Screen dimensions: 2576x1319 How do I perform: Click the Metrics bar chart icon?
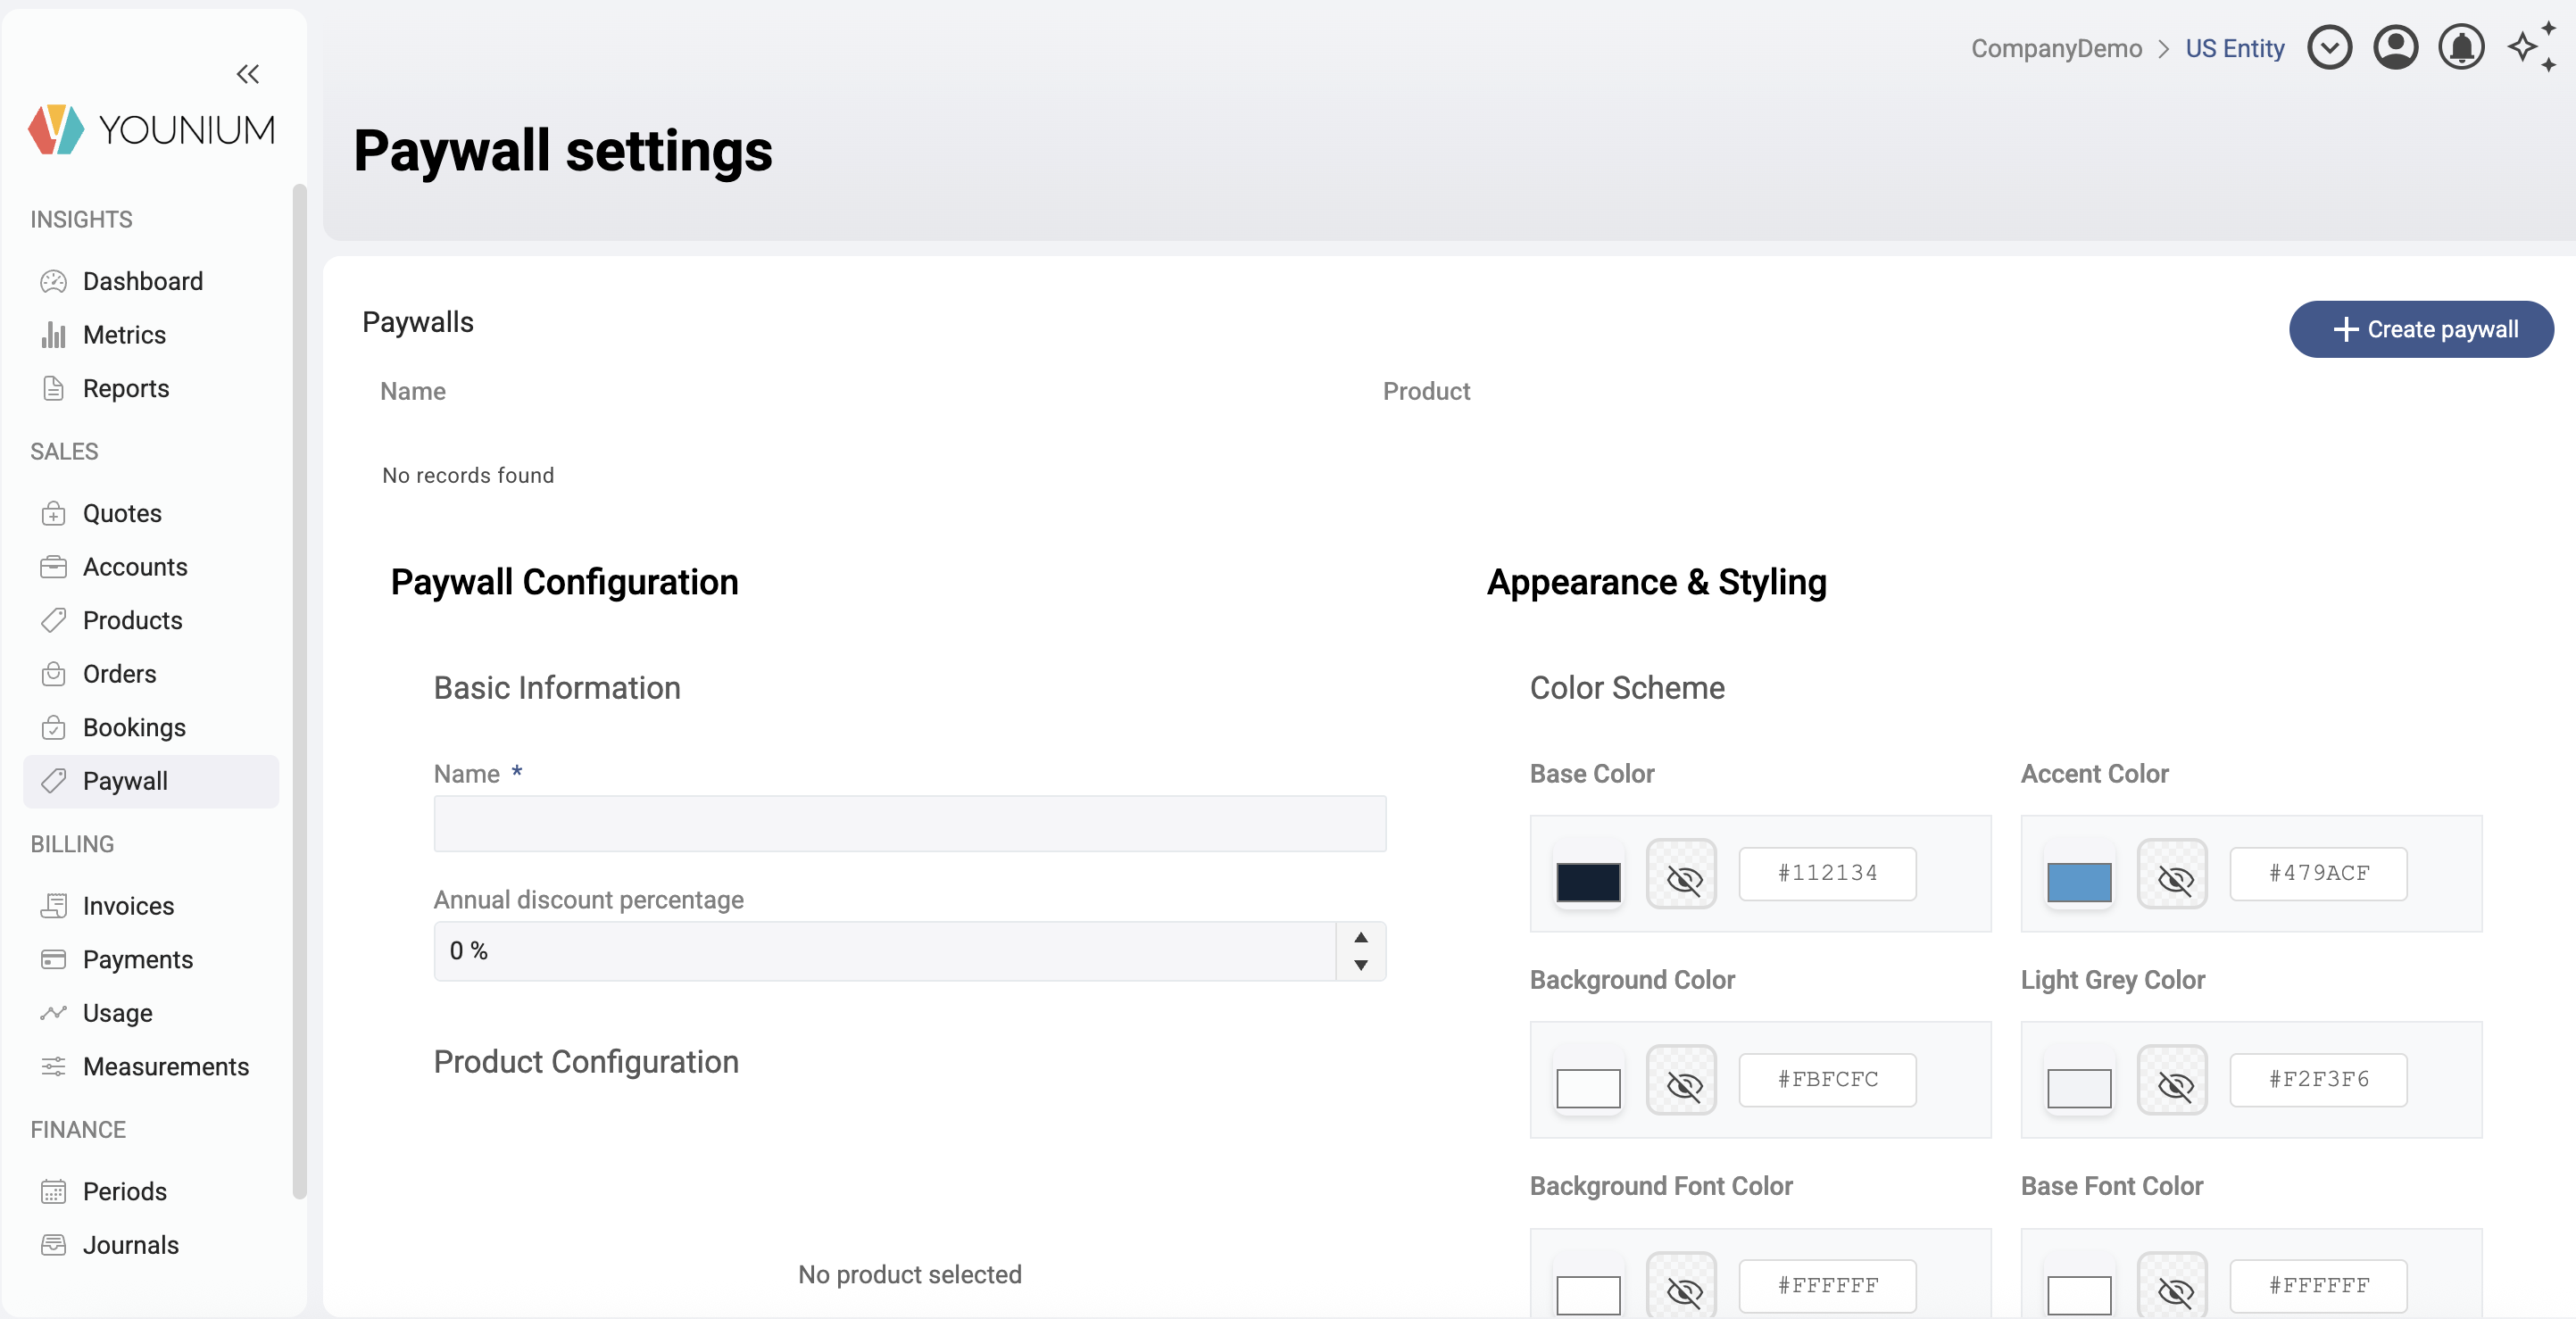click(x=54, y=335)
